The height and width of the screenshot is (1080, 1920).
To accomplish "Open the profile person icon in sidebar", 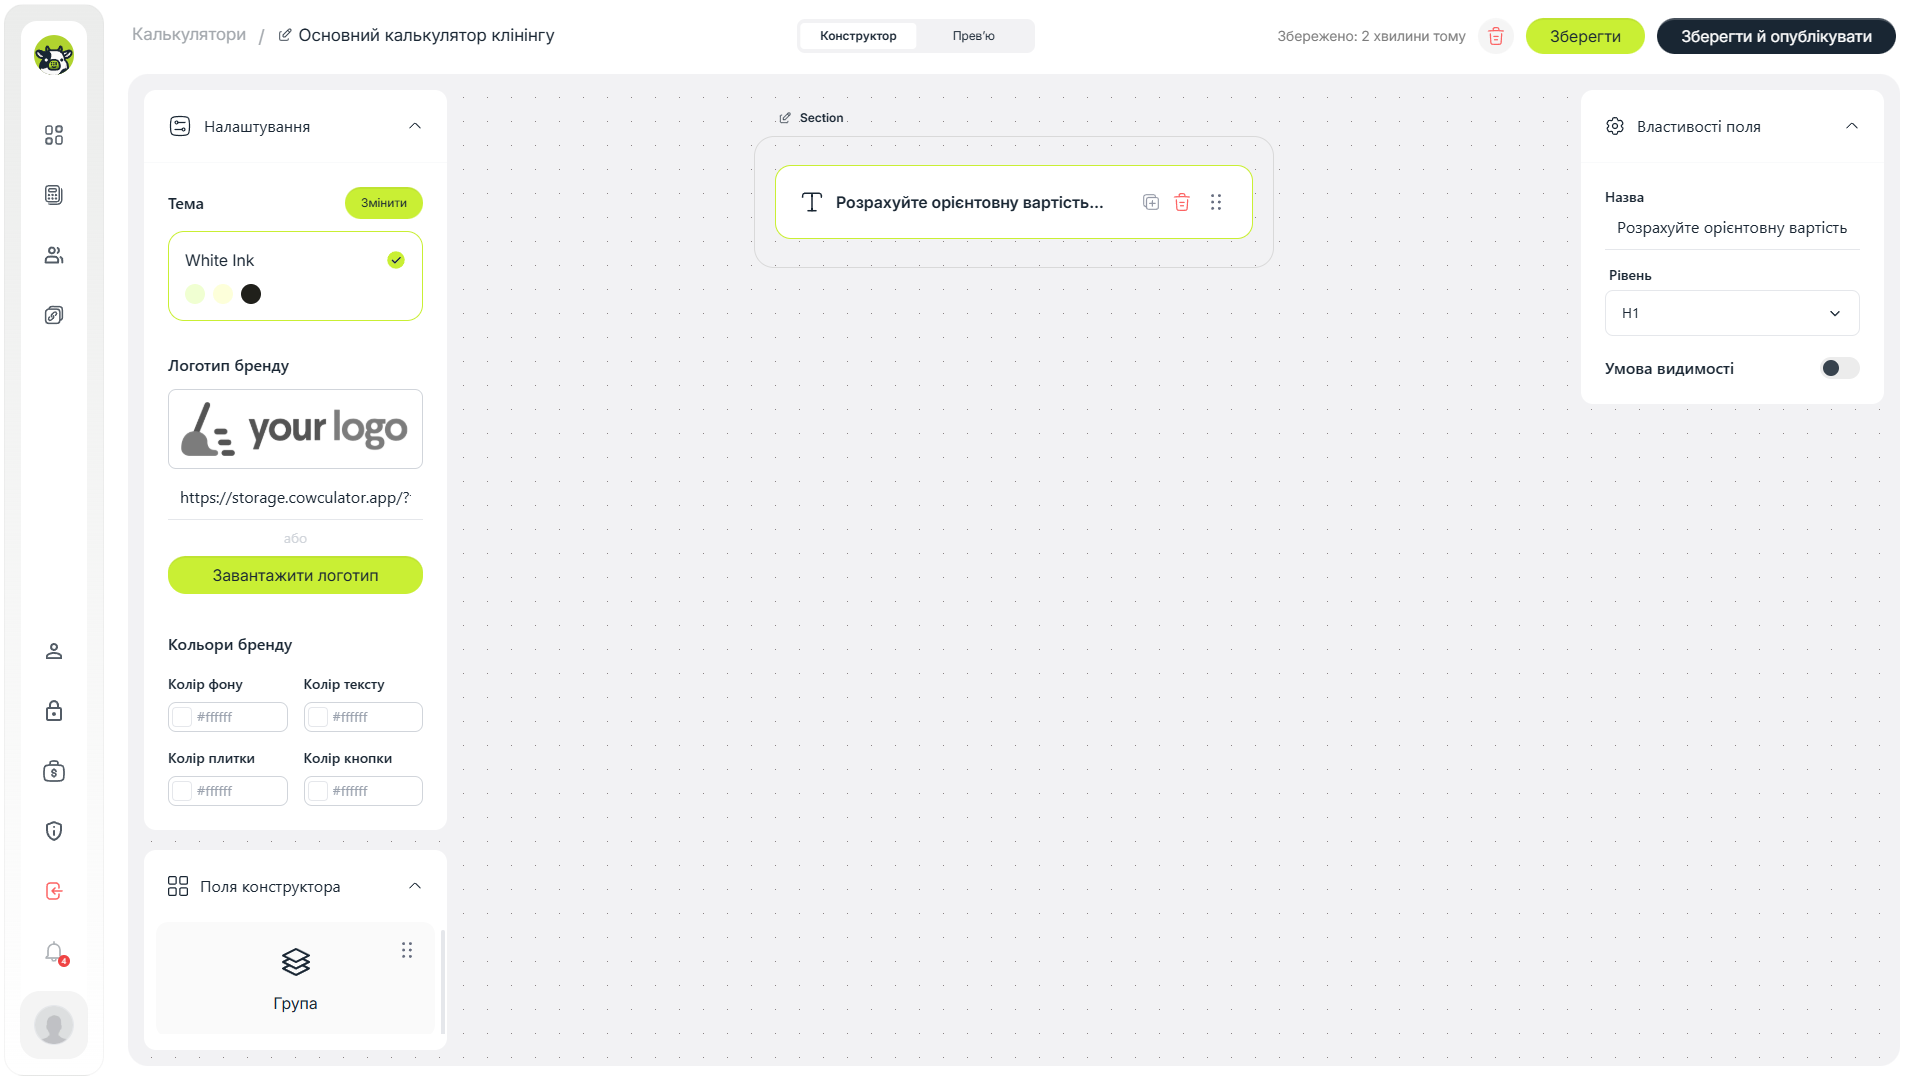I will (54, 651).
